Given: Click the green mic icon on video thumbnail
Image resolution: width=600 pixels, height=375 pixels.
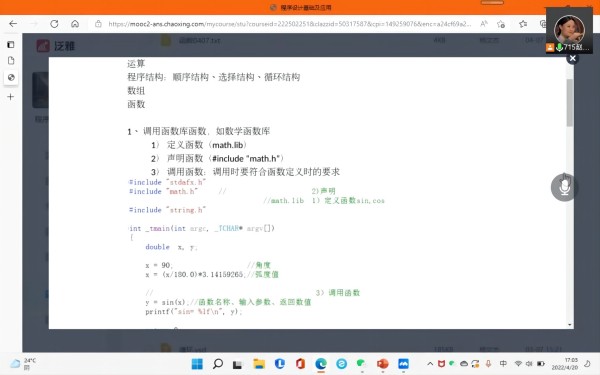Looking at the screenshot, I should [x=559, y=47].
